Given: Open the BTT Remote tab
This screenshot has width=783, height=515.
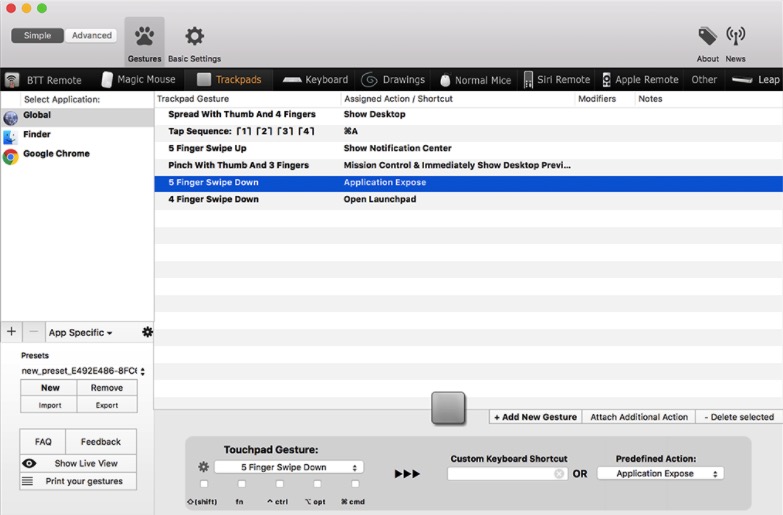Looking at the screenshot, I should click(43, 80).
